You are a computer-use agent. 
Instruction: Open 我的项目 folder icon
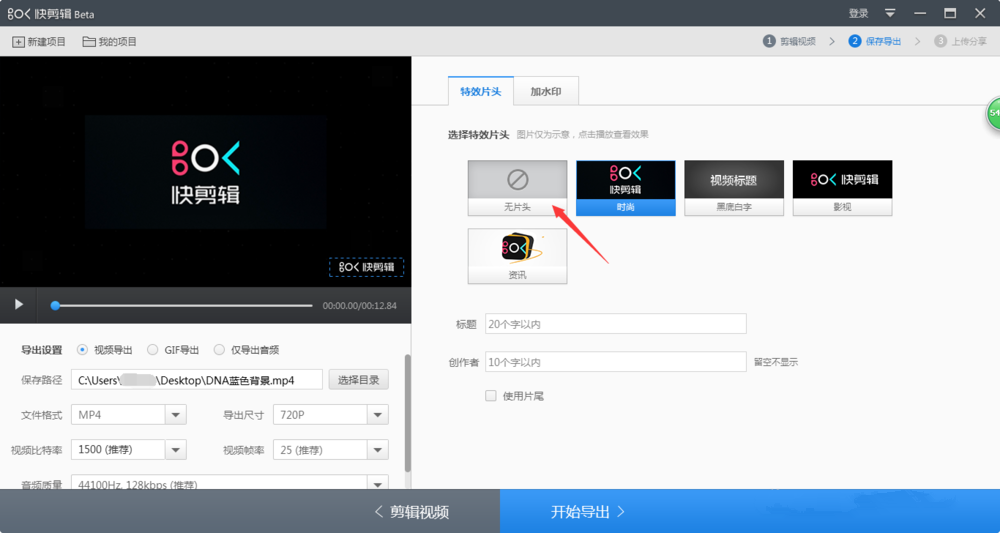click(89, 42)
